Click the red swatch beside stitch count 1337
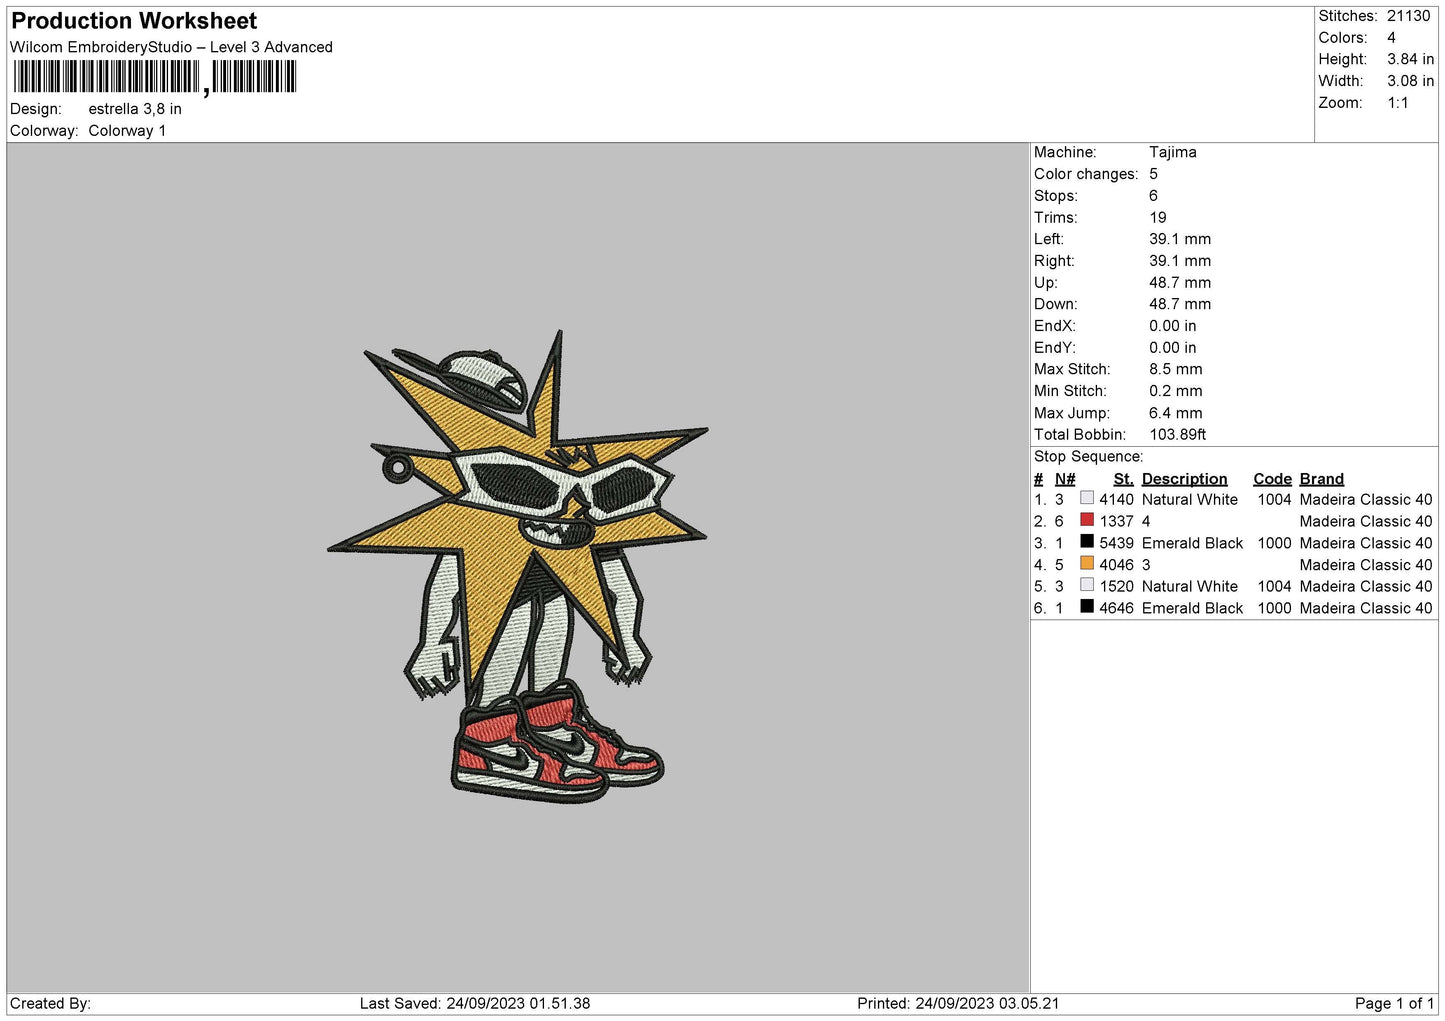Viewport: 1445px width, 1021px height. [x=1087, y=520]
